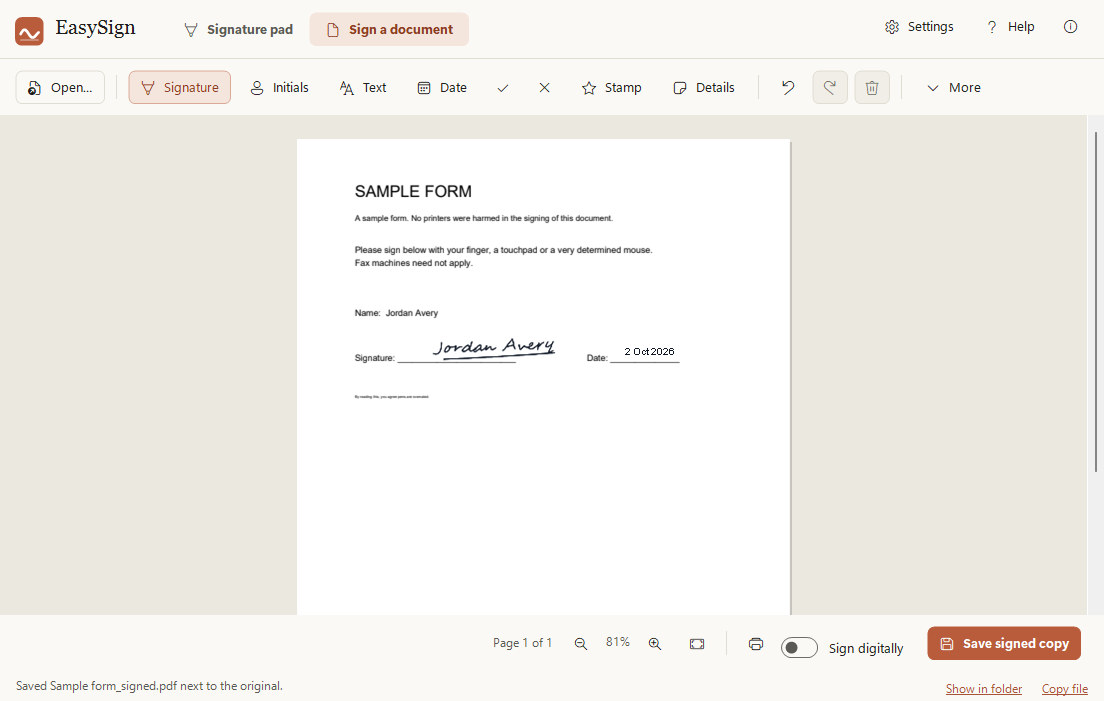1104x701 pixels.
Task: Click the Show in folder link
Action: pos(984,689)
